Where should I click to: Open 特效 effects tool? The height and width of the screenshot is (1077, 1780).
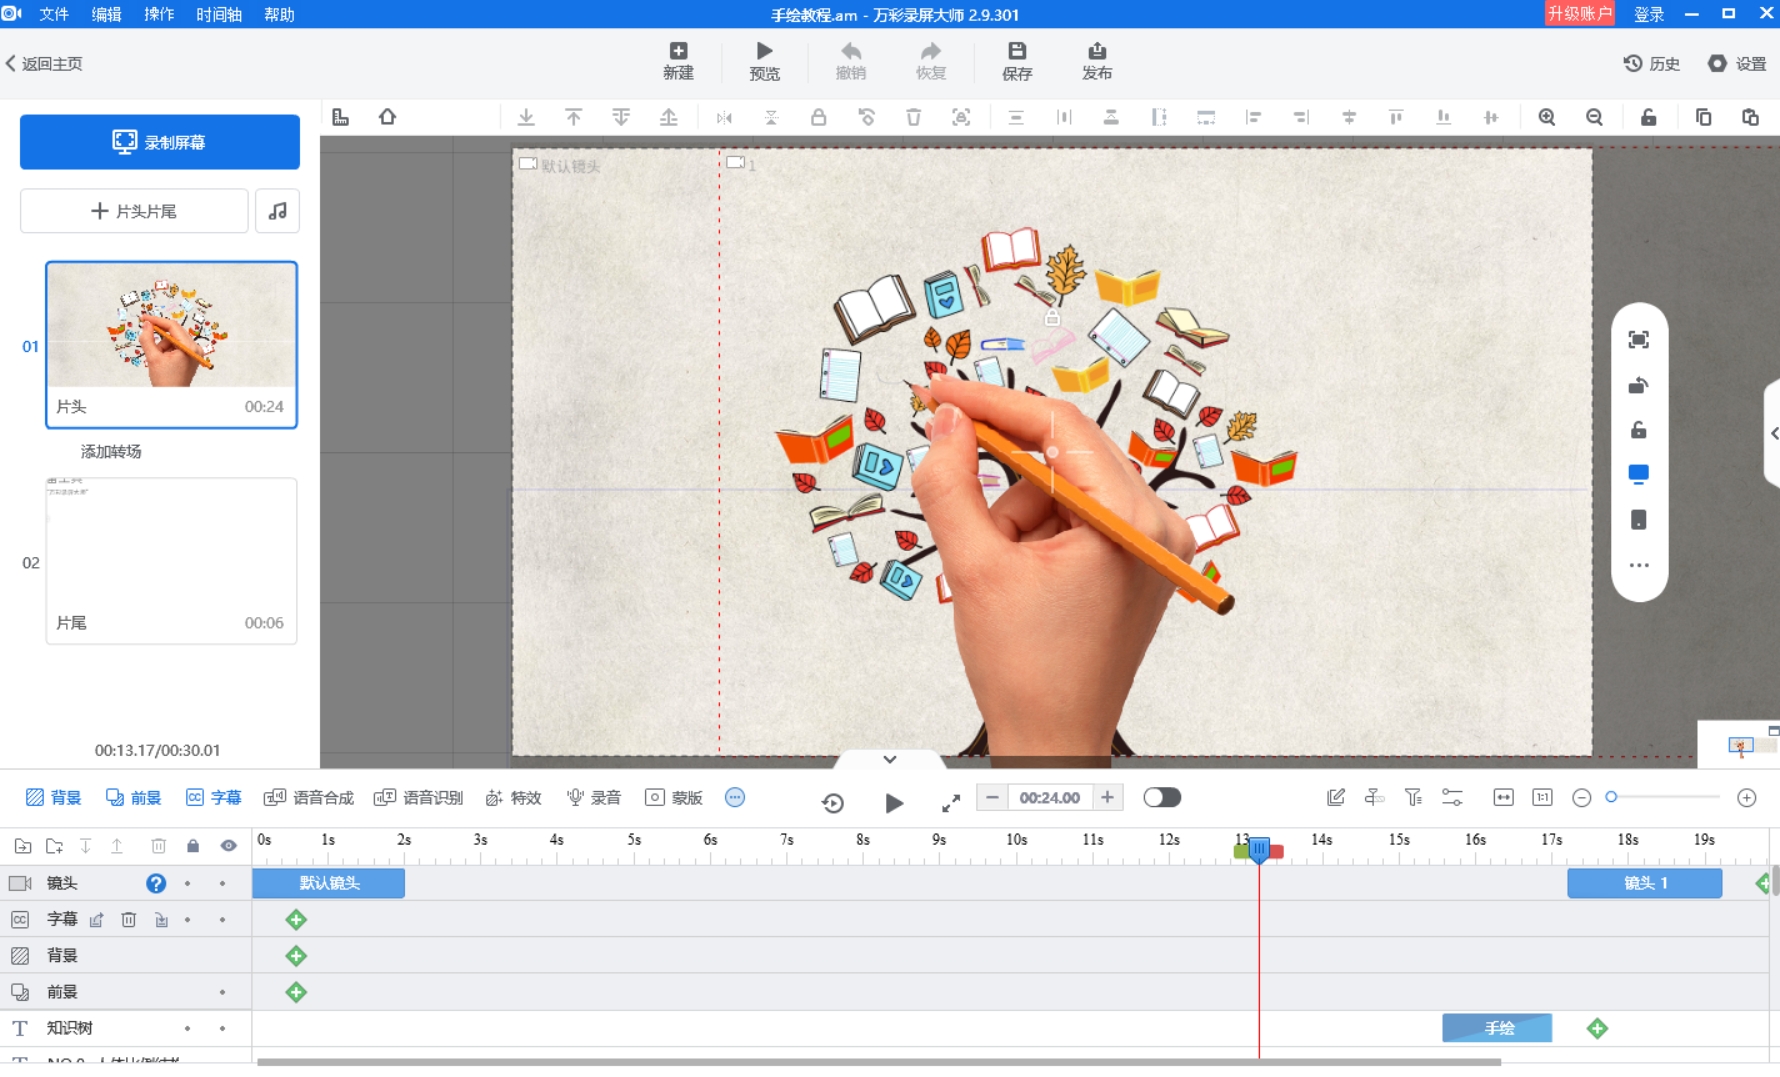[x=513, y=797]
